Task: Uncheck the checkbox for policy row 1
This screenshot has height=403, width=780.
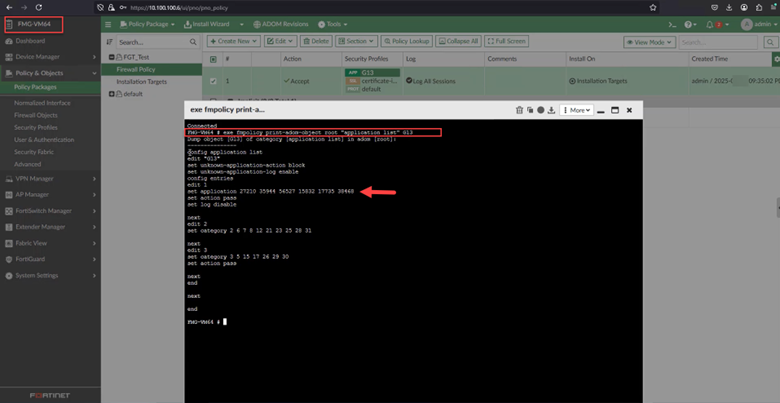Action: (213, 81)
